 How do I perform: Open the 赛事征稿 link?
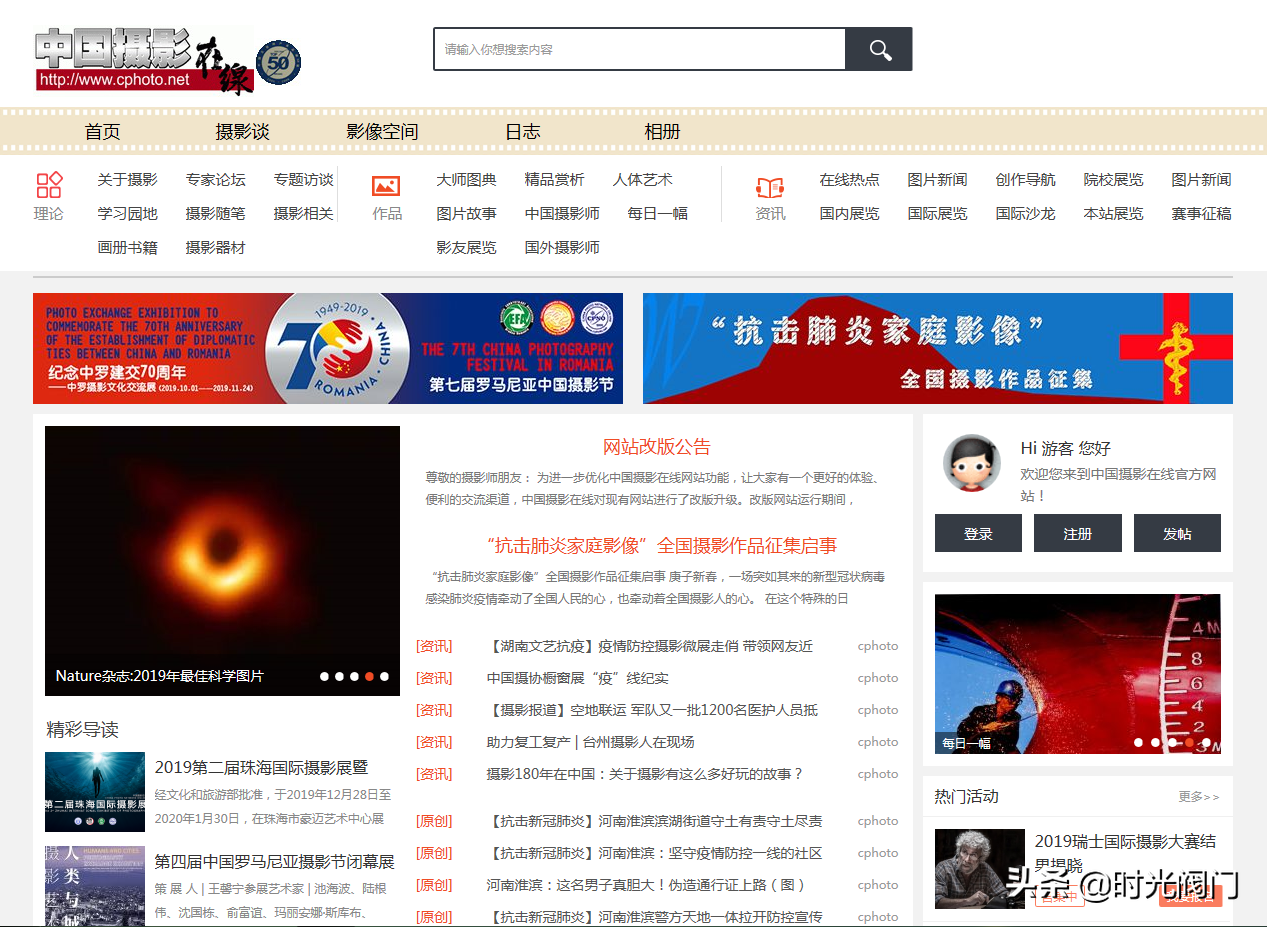point(1201,214)
